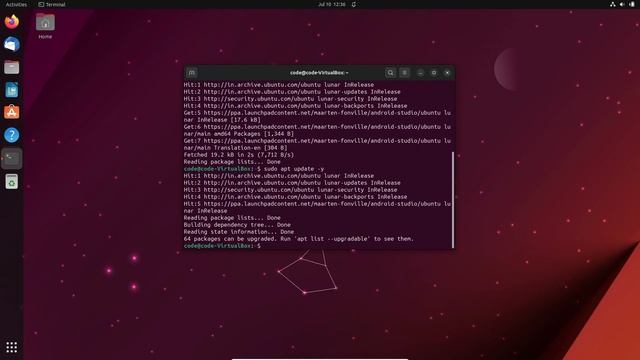Viewport: 640px width, 360px height.
Task: Open LibreOffice Writer from the dock
Action: (11, 90)
